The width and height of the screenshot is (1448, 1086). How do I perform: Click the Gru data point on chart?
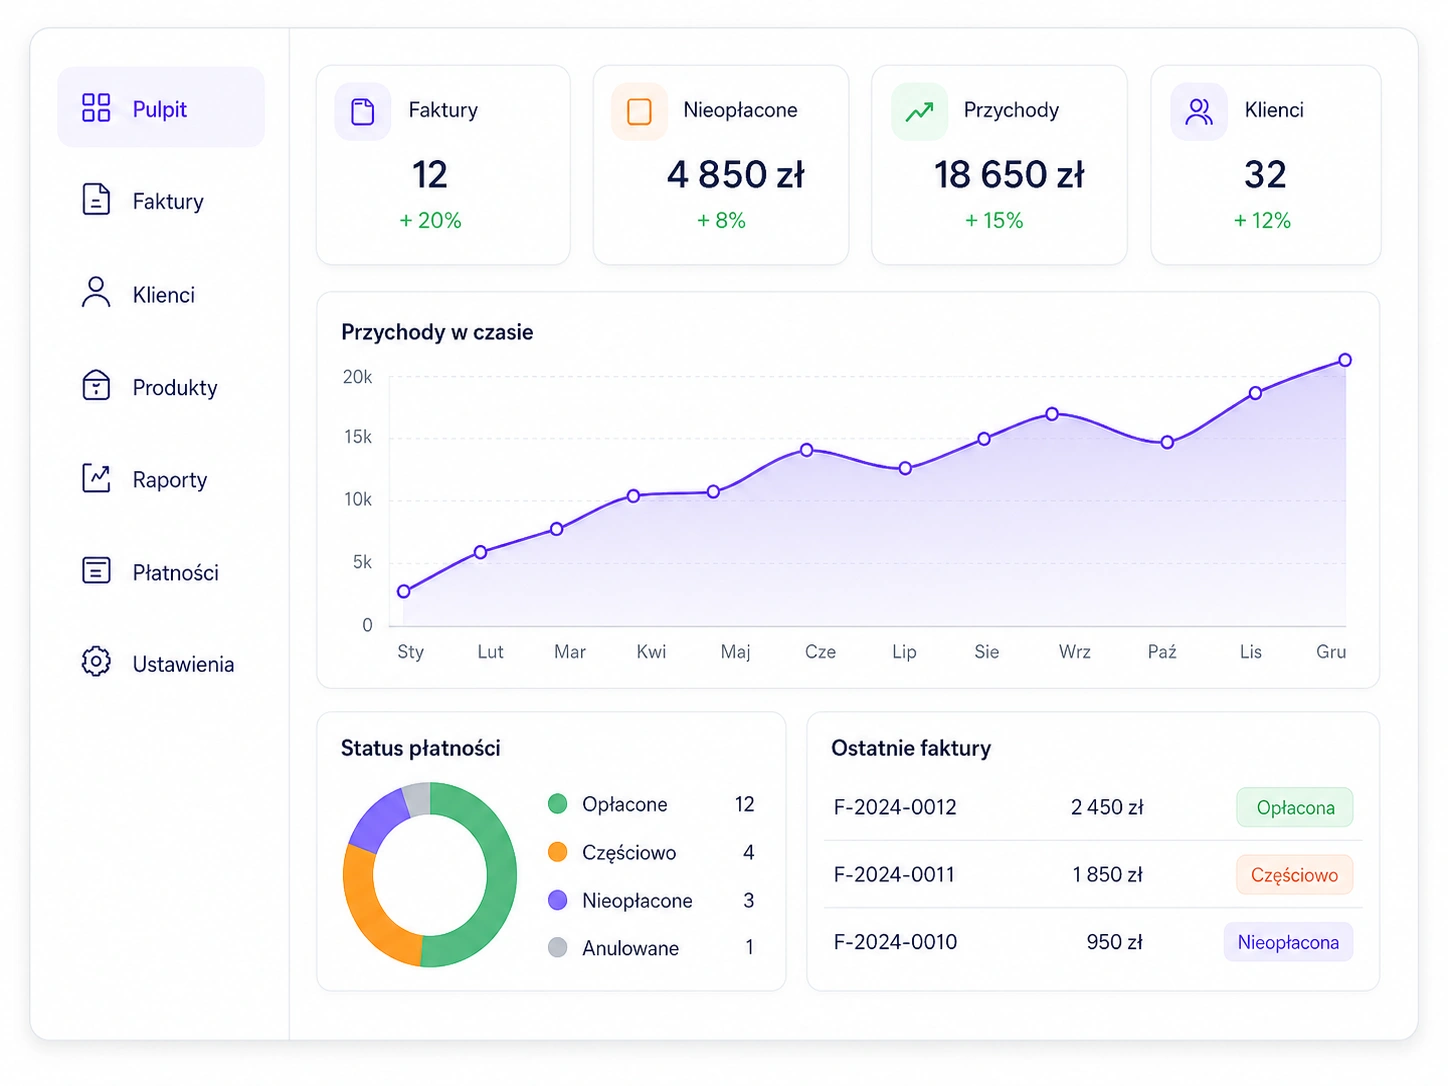pos(1345,360)
